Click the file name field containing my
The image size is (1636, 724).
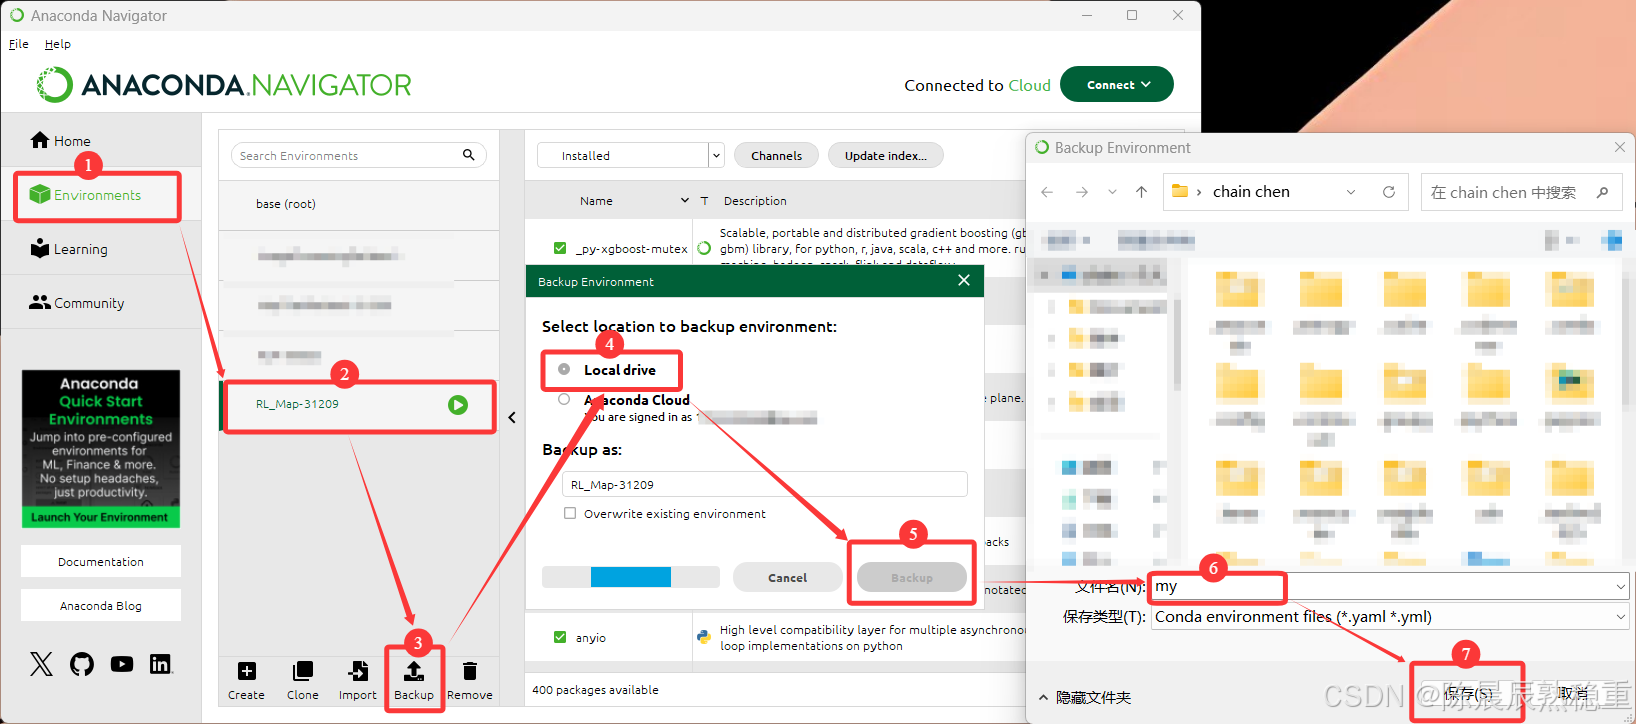[1390, 587]
